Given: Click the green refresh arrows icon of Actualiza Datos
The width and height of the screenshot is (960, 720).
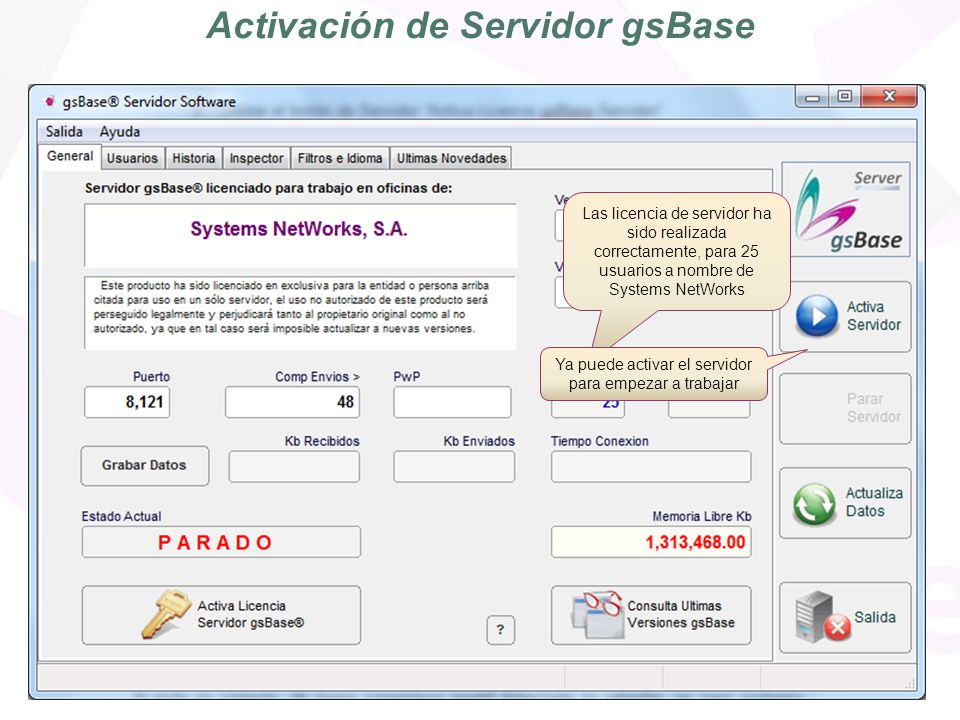Looking at the screenshot, I should [x=814, y=504].
